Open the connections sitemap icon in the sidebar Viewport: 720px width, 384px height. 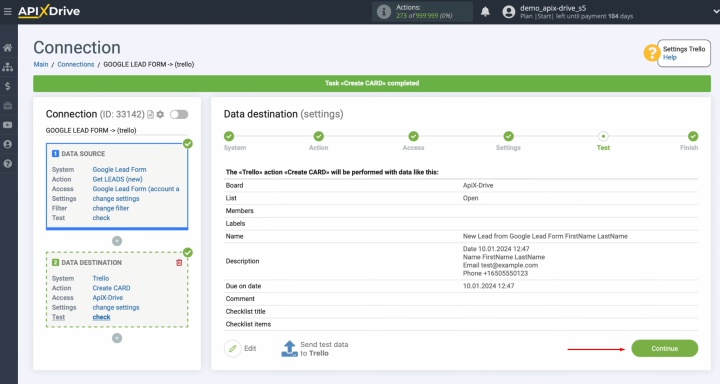click(x=7, y=67)
